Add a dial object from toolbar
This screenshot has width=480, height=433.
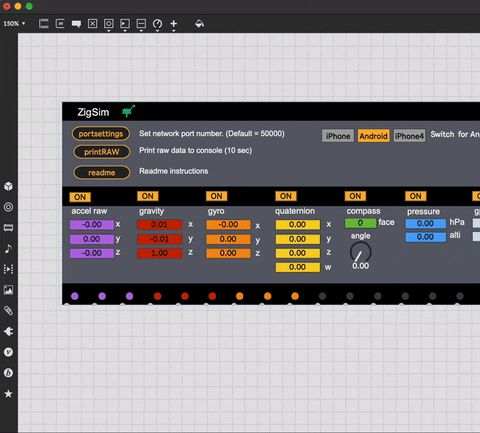pos(157,24)
